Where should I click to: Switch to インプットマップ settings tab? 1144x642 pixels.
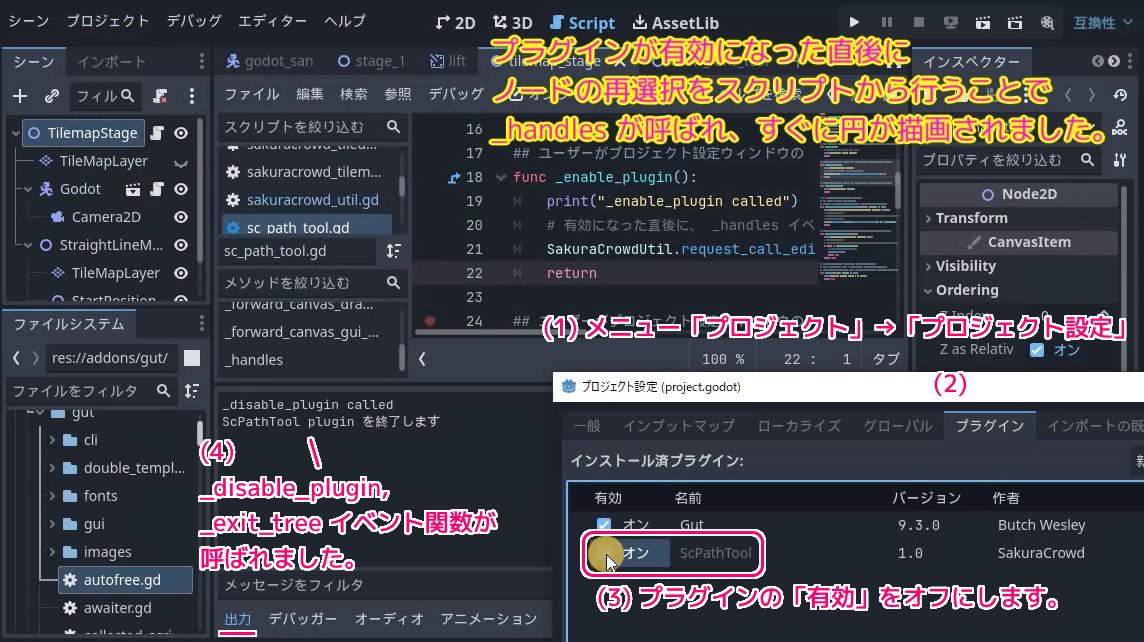(x=679, y=426)
